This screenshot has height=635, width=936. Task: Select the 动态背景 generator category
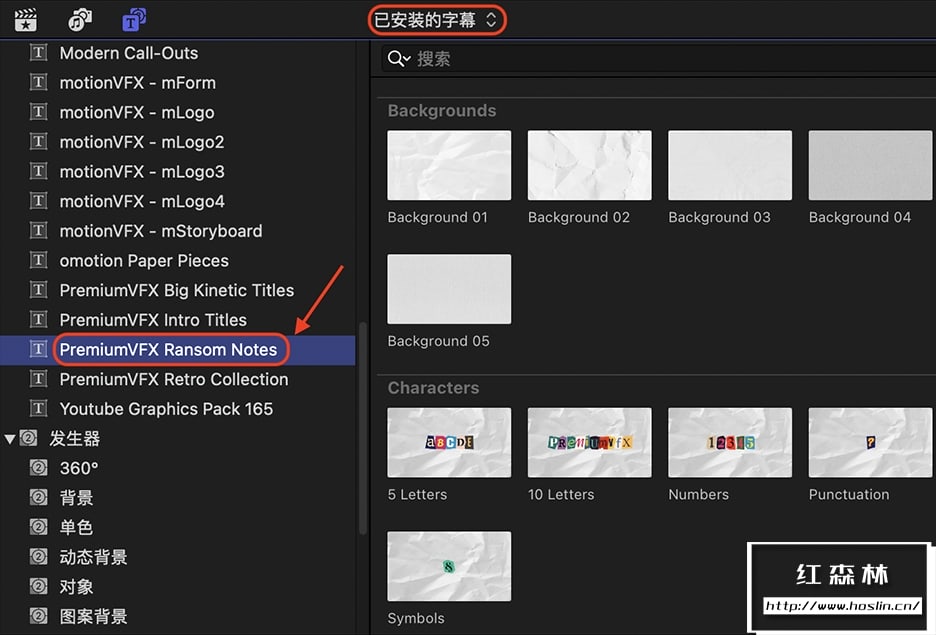pos(93,557)
